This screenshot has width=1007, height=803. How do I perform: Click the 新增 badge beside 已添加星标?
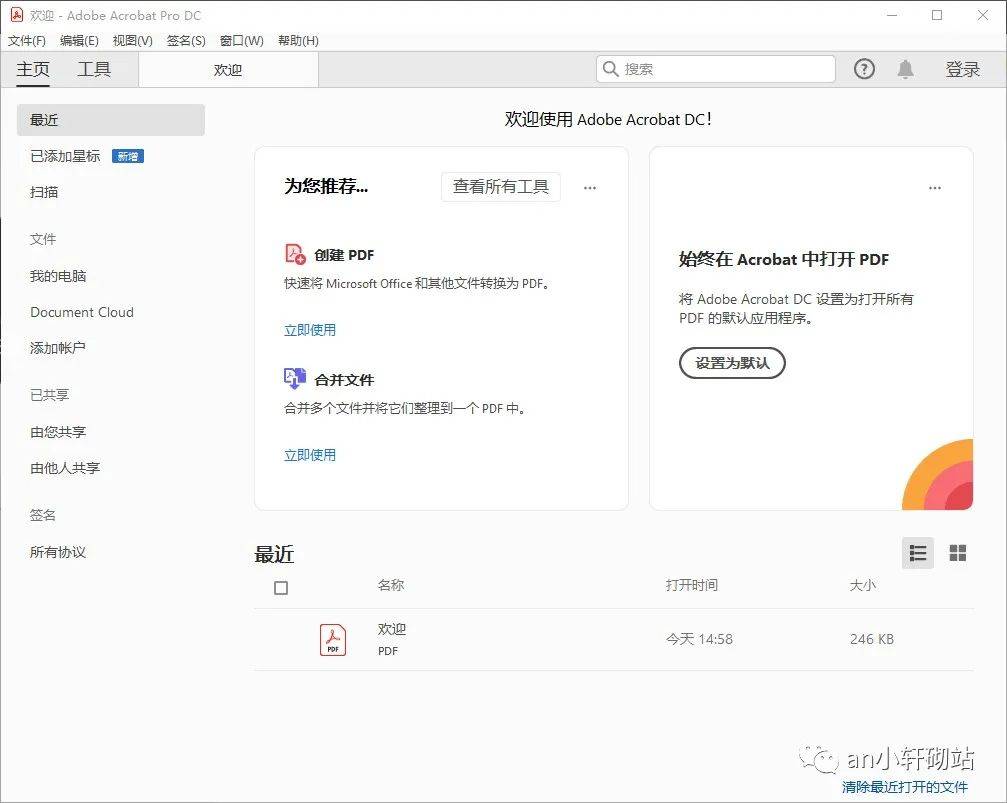point(127,156)
